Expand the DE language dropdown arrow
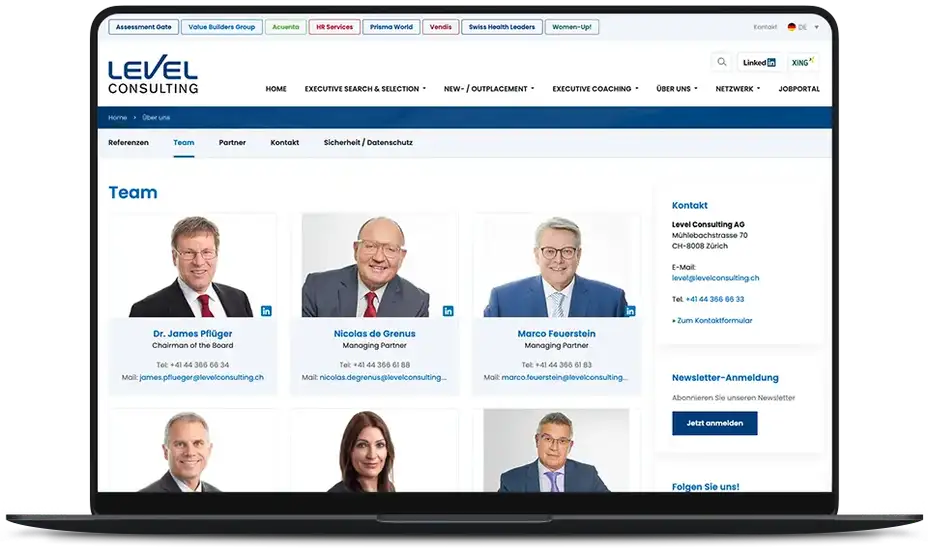928x556 pixels. pyautogui.click(x=817, y=27)
